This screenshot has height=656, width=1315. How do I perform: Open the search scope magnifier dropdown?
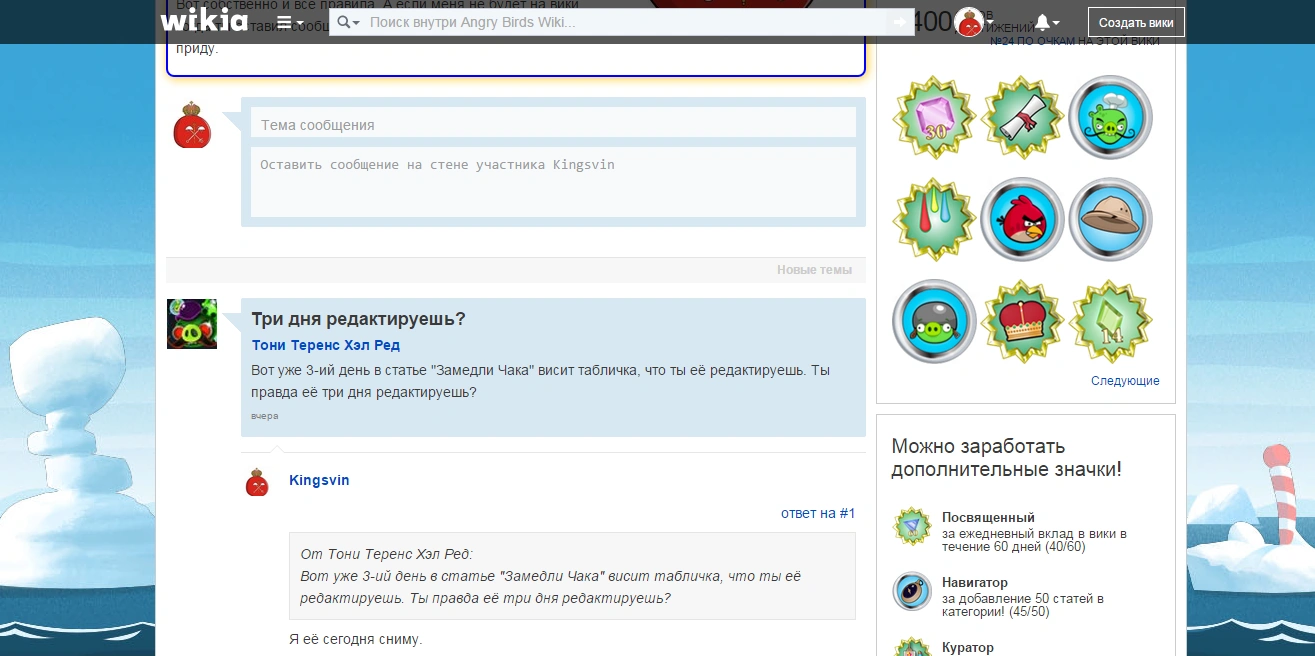click(349, 22)
